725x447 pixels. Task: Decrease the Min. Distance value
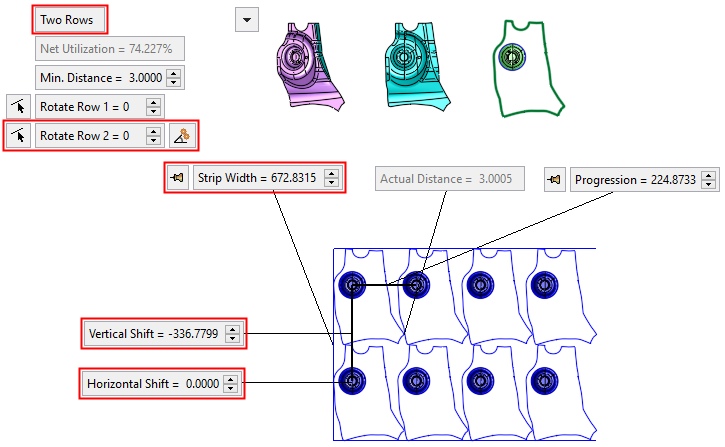coord(174,82)
